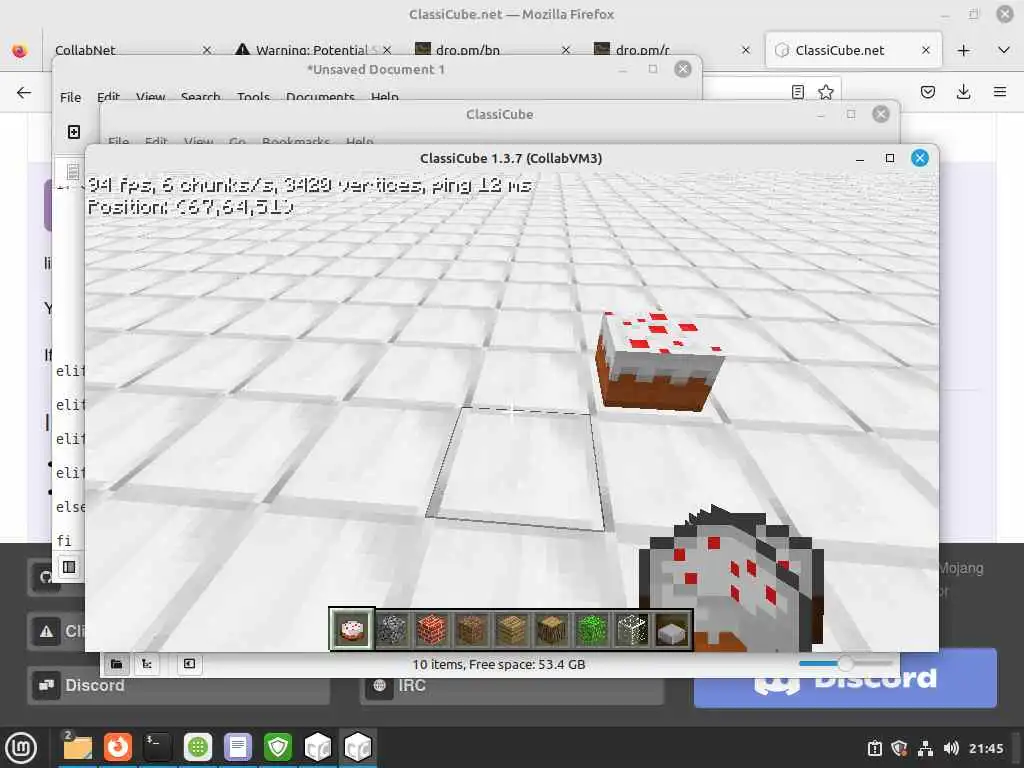Open the Files folder in the taskbar
The height and width of the screenshot is (768, 1024).
tap(78, 747)
